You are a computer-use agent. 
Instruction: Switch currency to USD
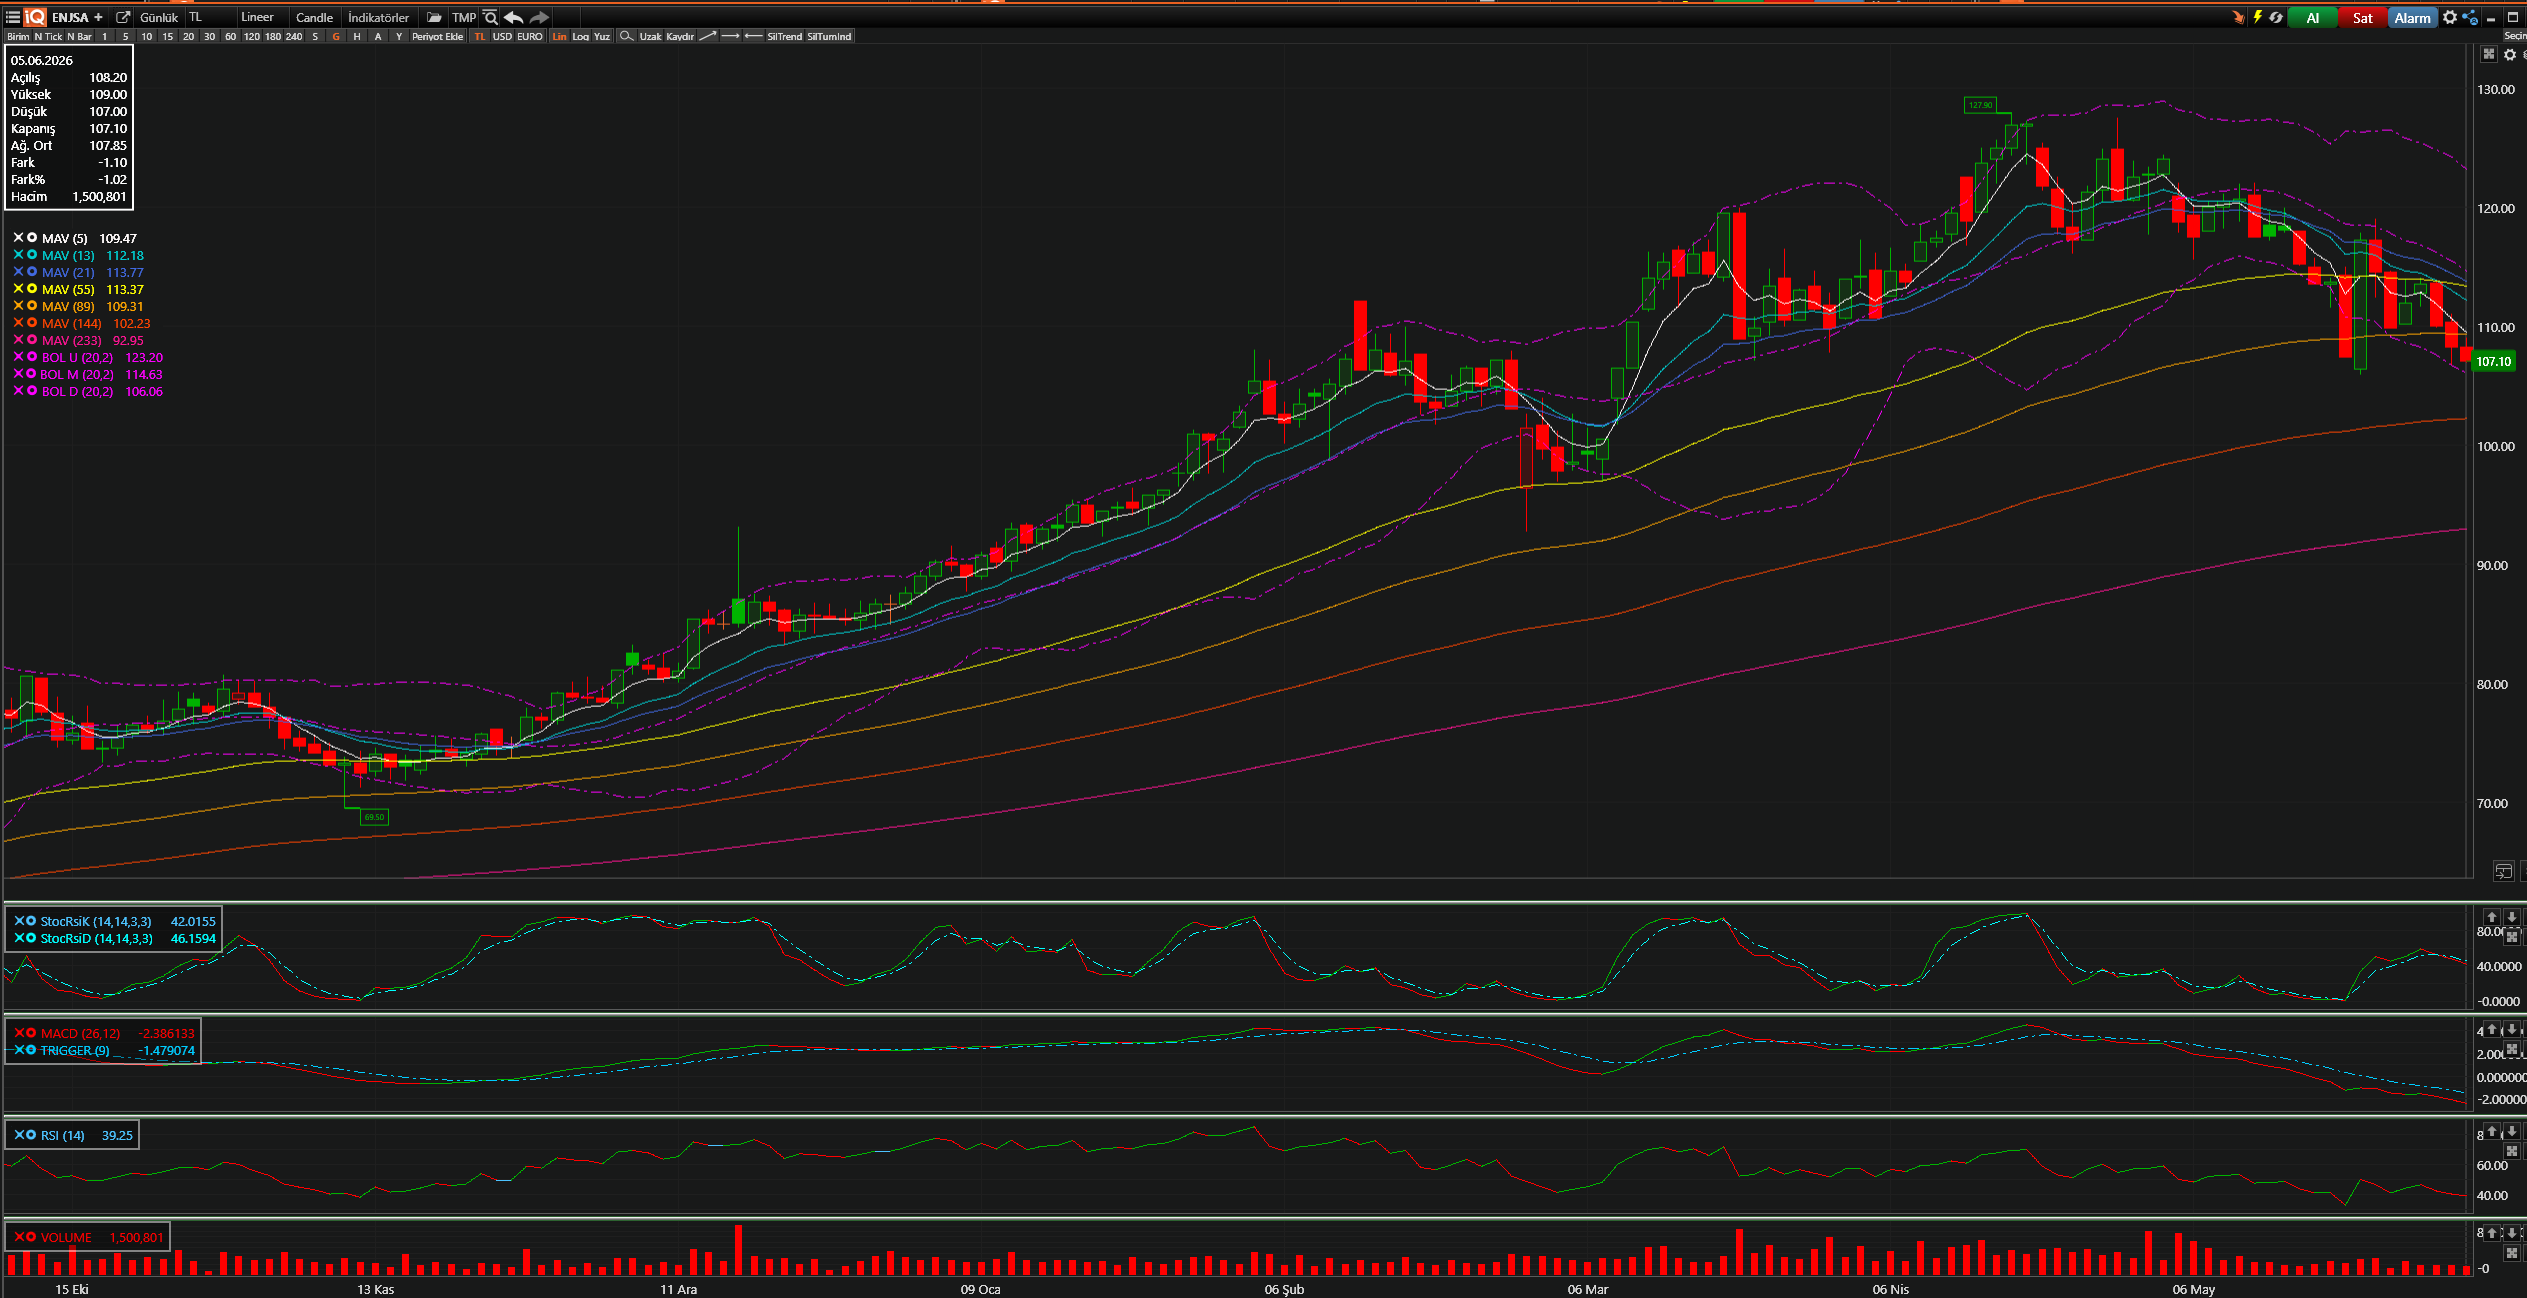click(x=502, y=36)
